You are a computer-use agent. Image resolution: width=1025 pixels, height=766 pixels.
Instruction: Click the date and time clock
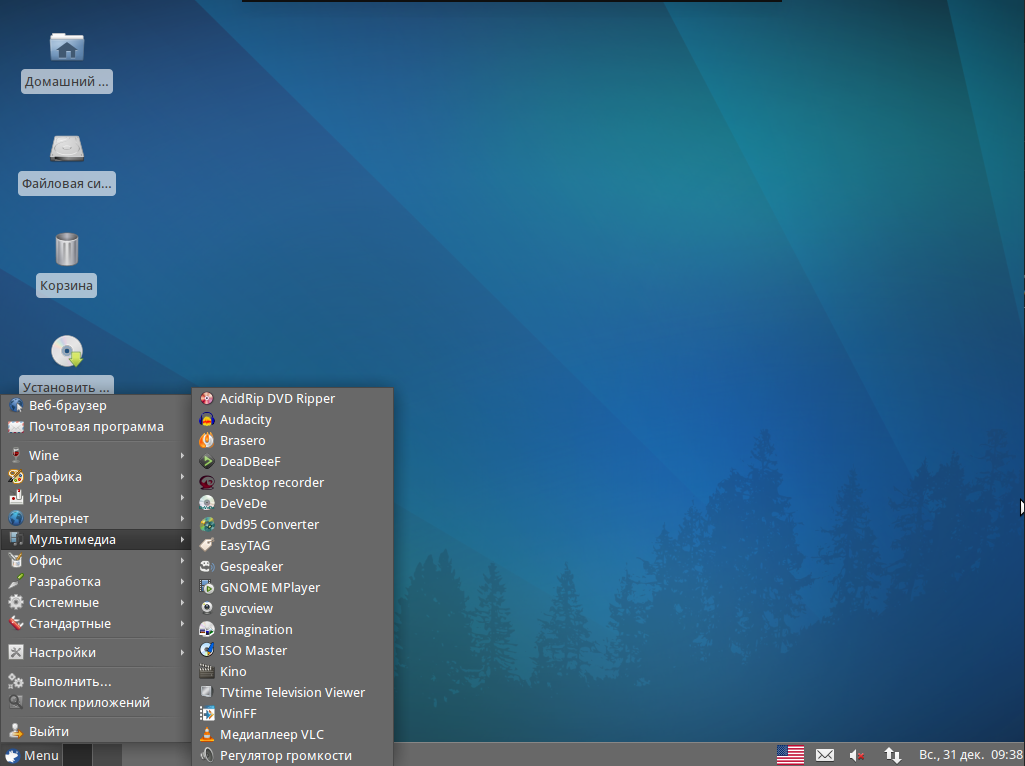(x=970, y=754)
